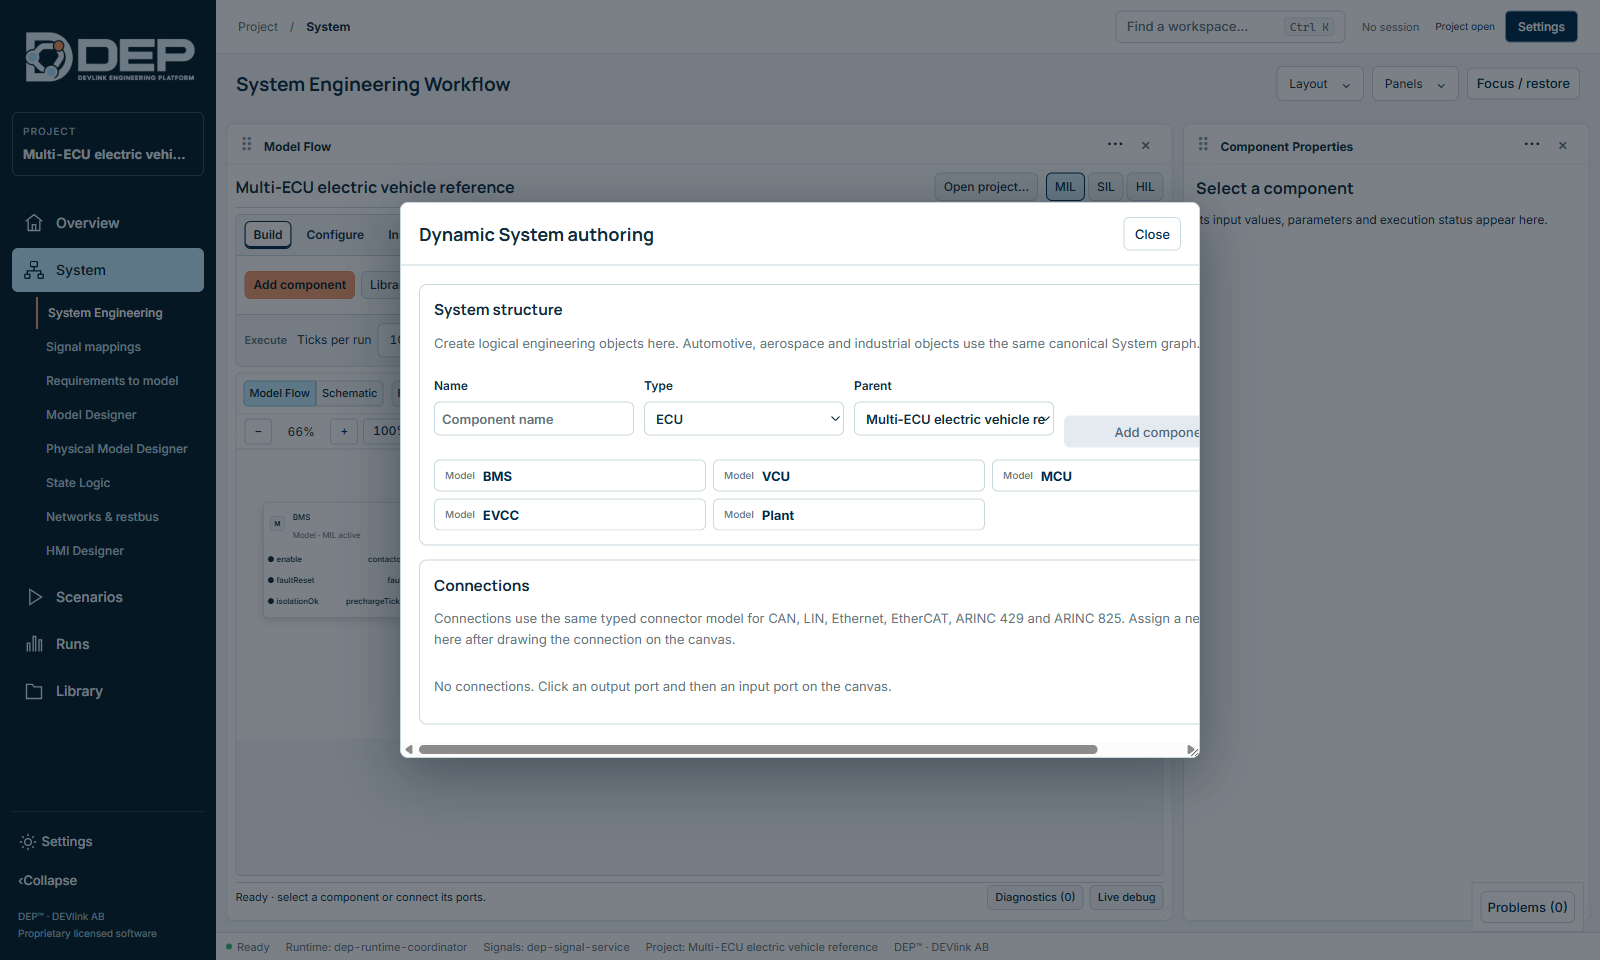
Task: Open the Type dropdown showing ECU
Action: coord(744,419)
